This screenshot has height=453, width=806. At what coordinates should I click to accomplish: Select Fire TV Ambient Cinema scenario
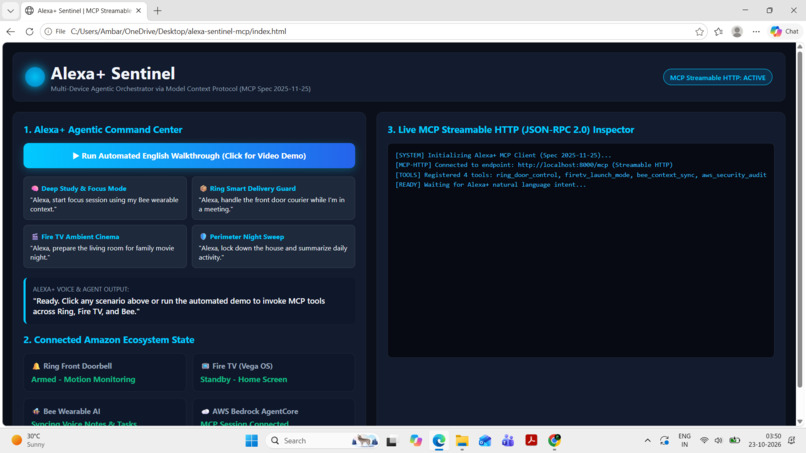tap(105, 246)
